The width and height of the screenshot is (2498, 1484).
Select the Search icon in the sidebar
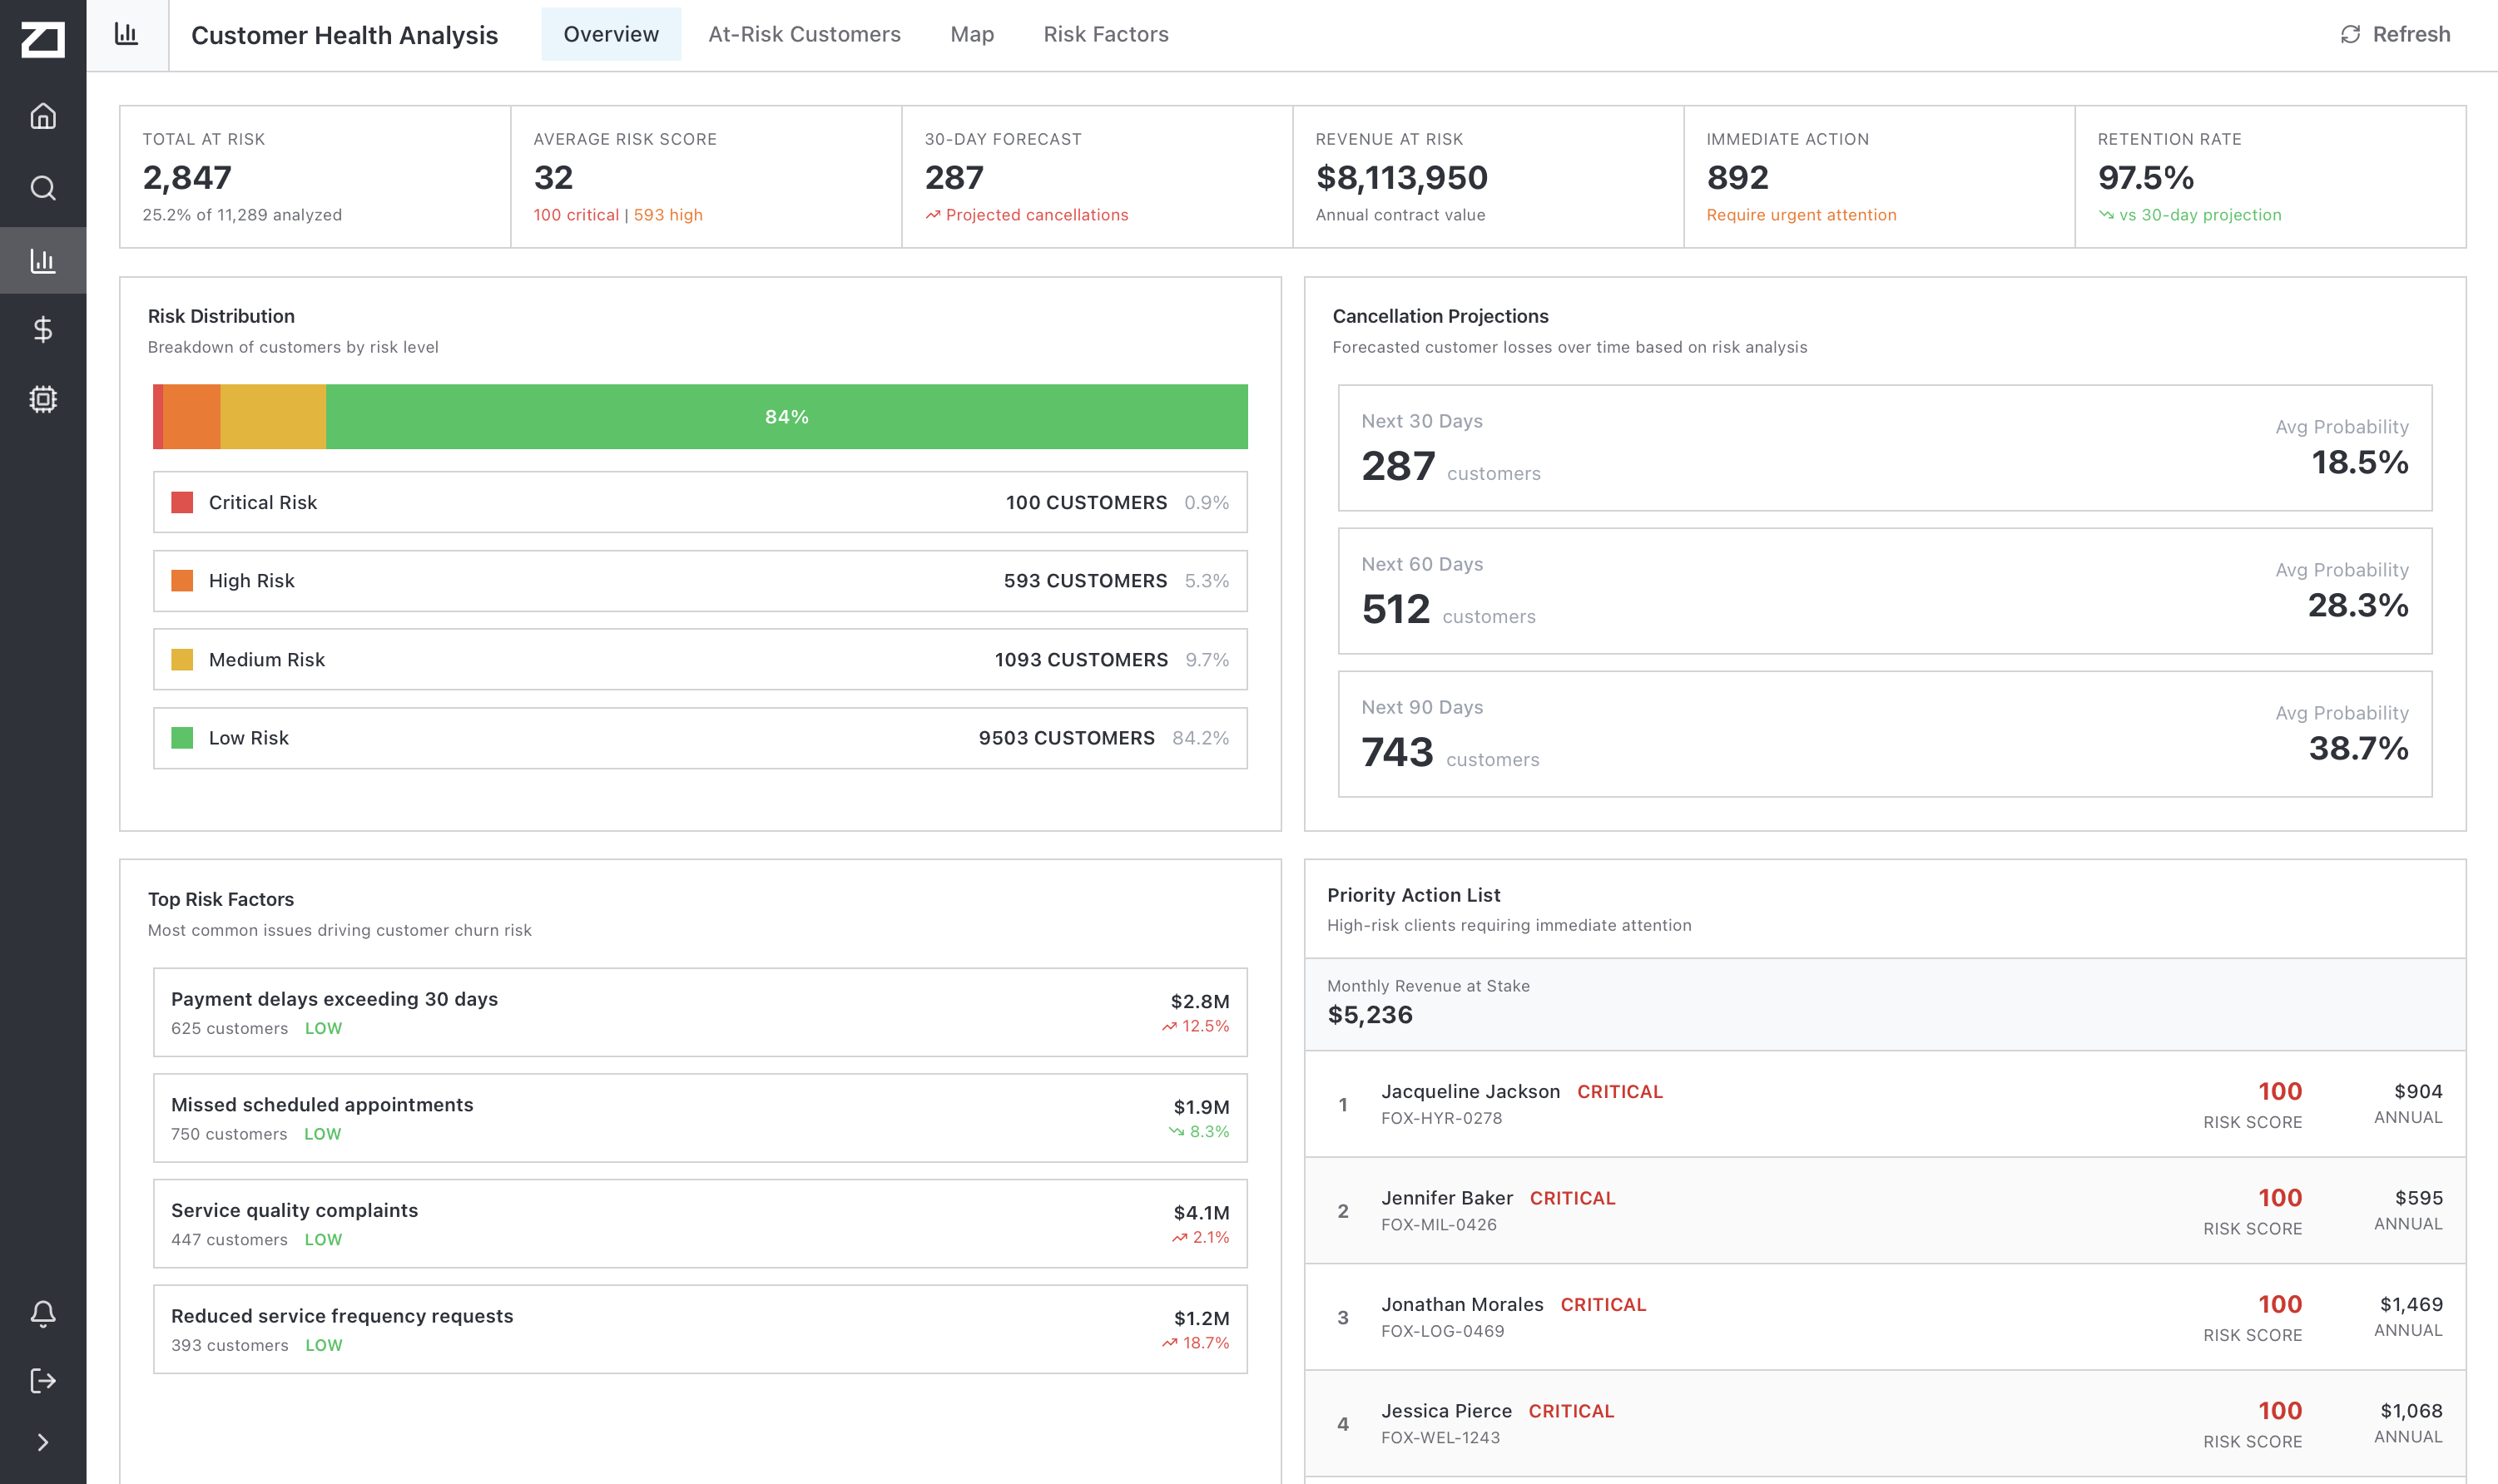(x=43, y=188)
